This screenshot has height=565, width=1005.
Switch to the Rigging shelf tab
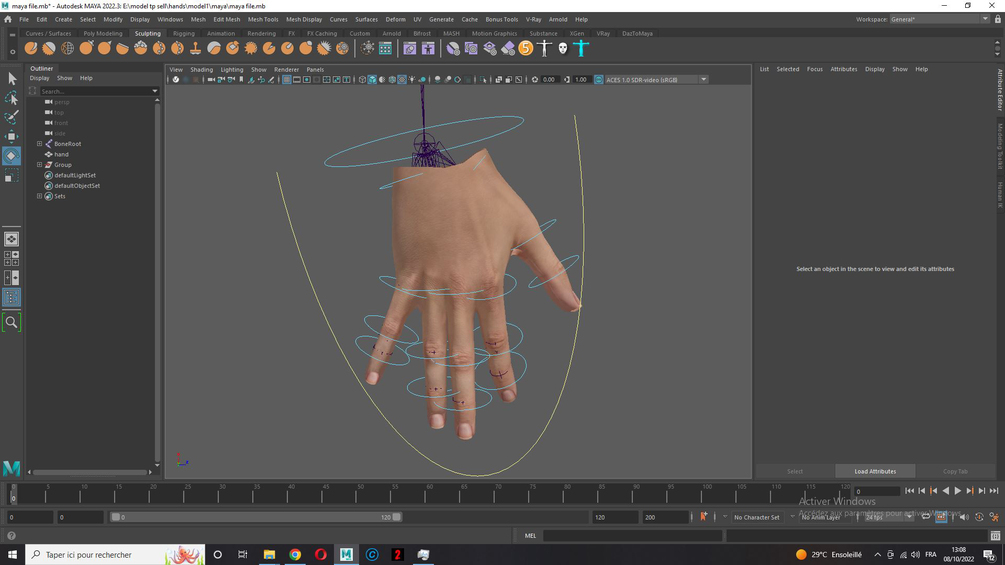click(x=183, y=33)
